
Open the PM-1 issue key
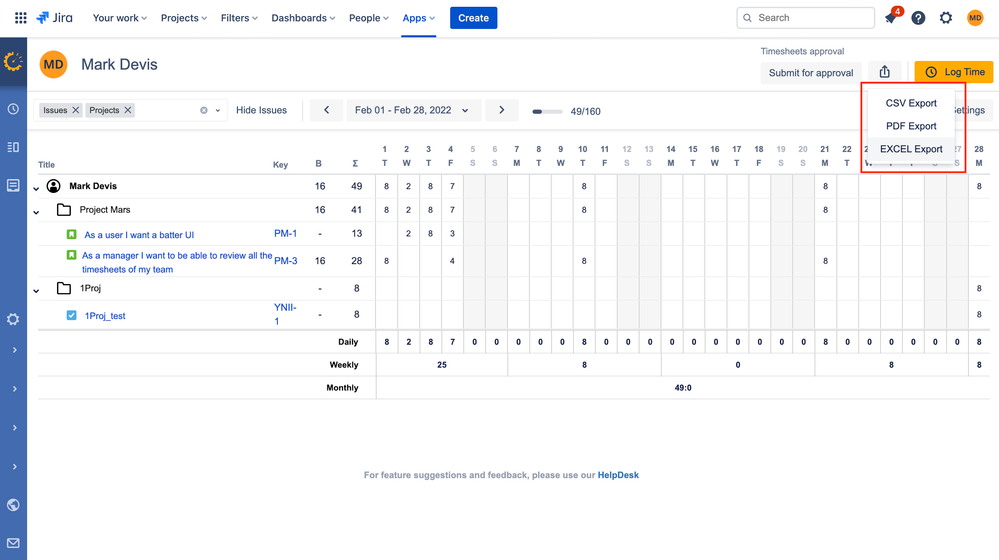click(x=285, y=234)
